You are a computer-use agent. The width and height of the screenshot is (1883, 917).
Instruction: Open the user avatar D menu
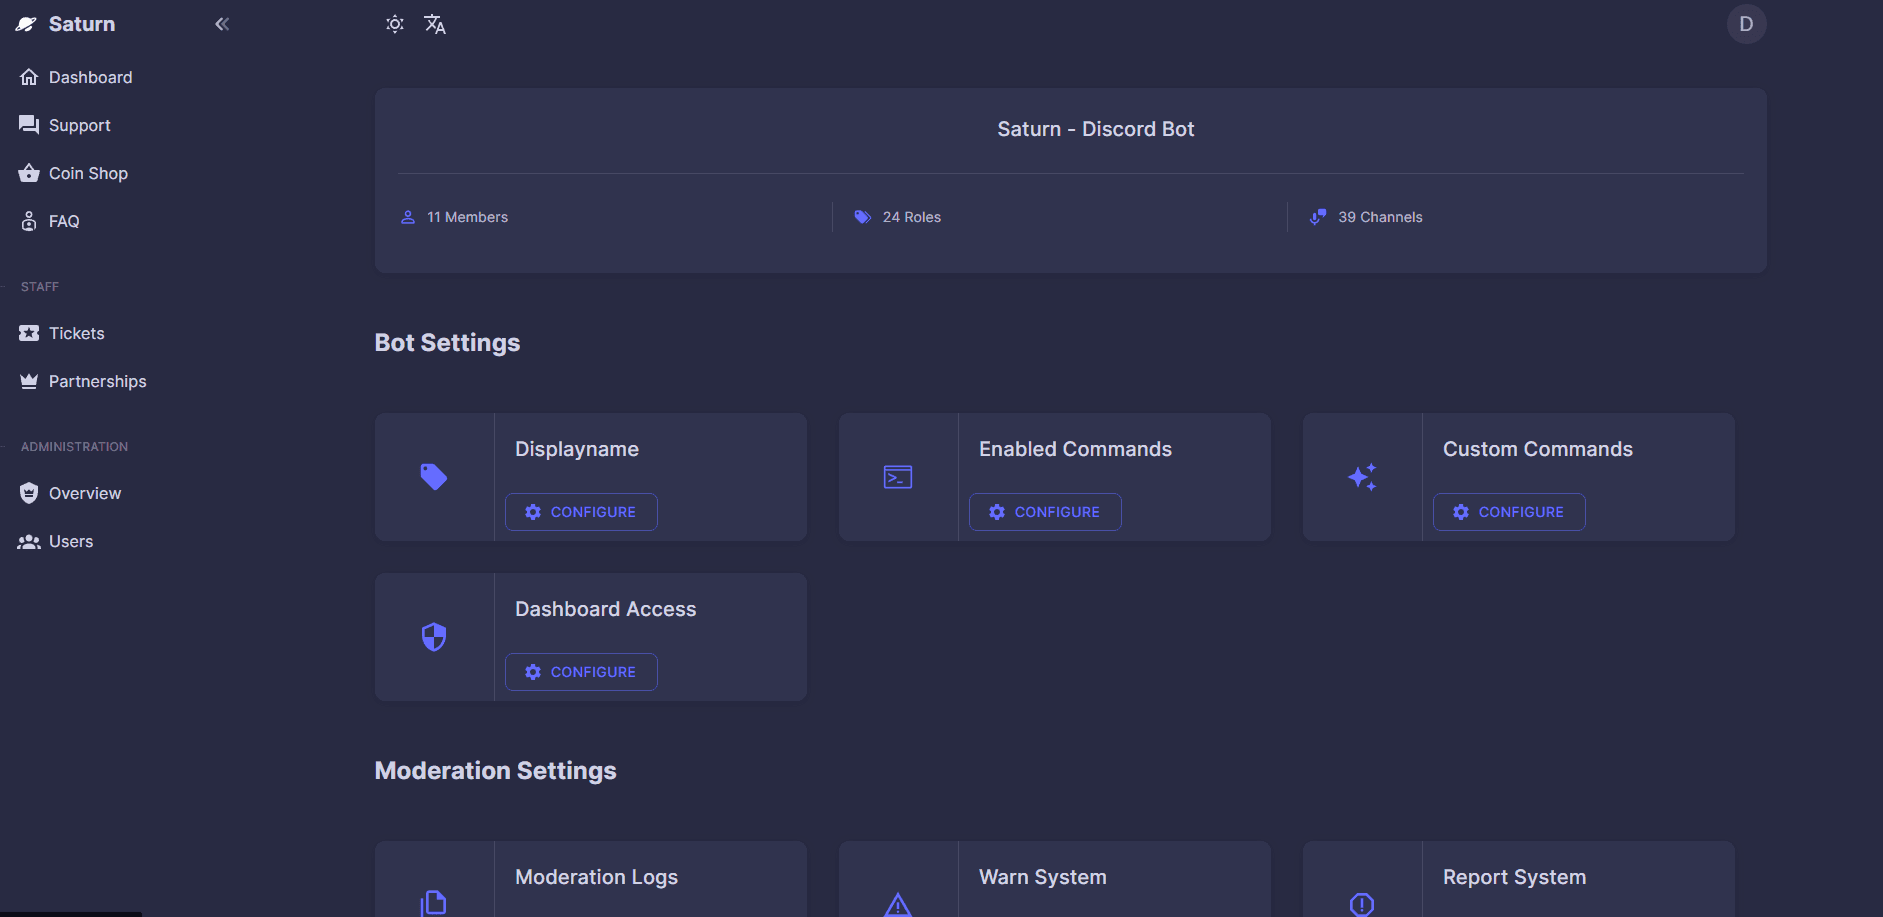coord(1746,24)
